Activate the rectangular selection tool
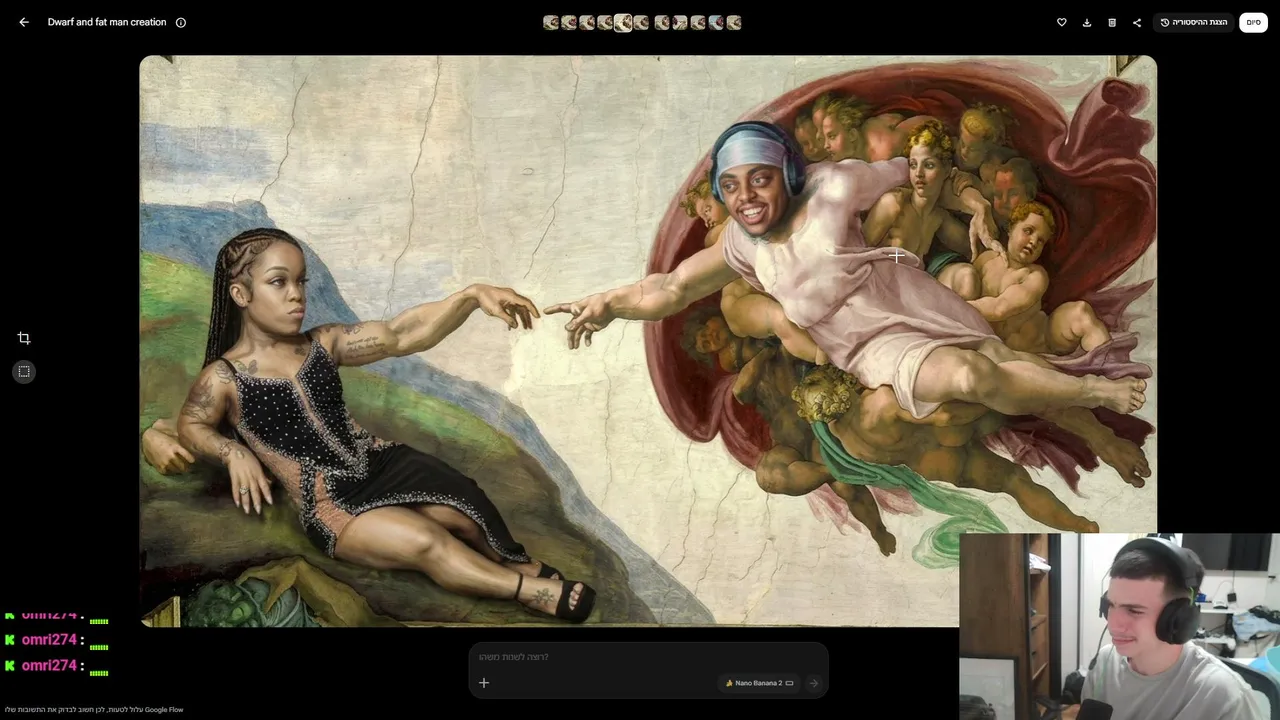Viewport: 1280px width, 720px height. [x=24, y=372]
